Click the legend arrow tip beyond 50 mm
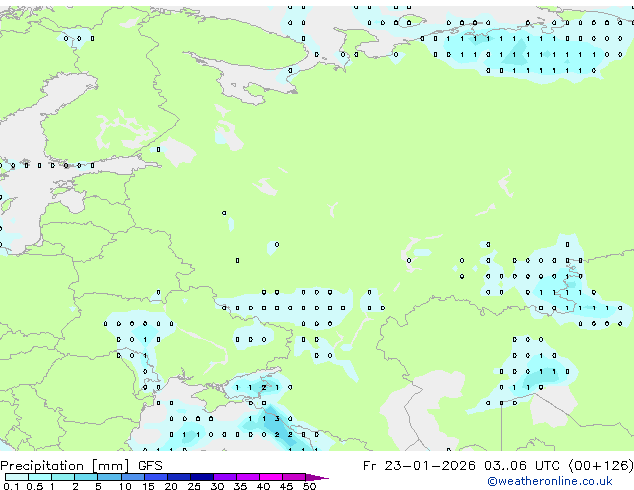 click(317, 477)
